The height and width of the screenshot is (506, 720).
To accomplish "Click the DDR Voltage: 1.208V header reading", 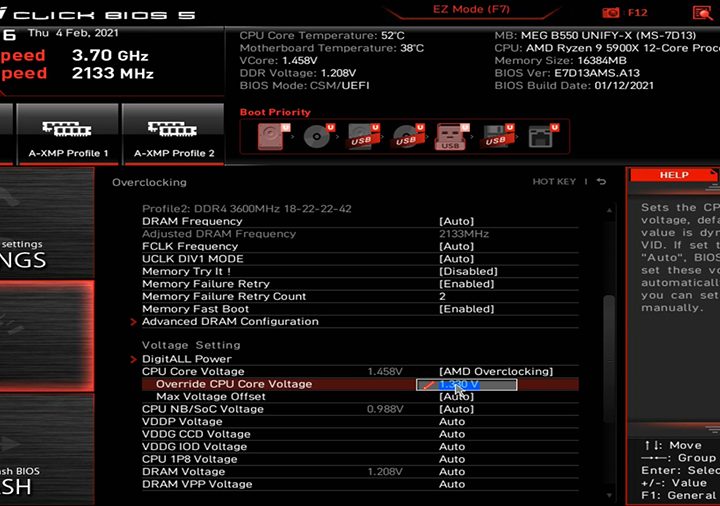I will coord(298,73).
